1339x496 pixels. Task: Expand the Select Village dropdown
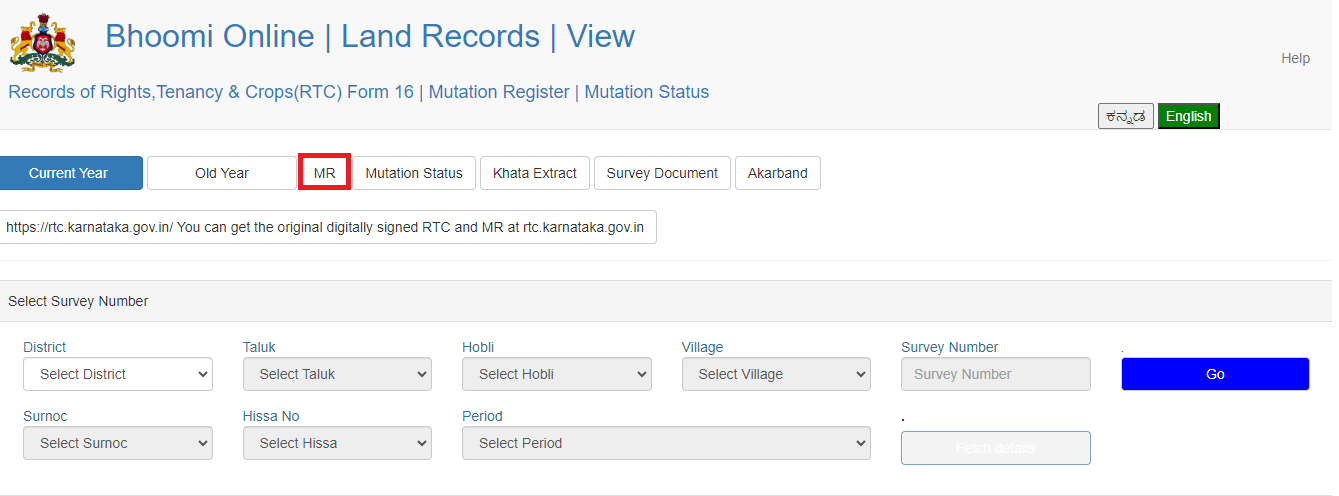point(776,374)
